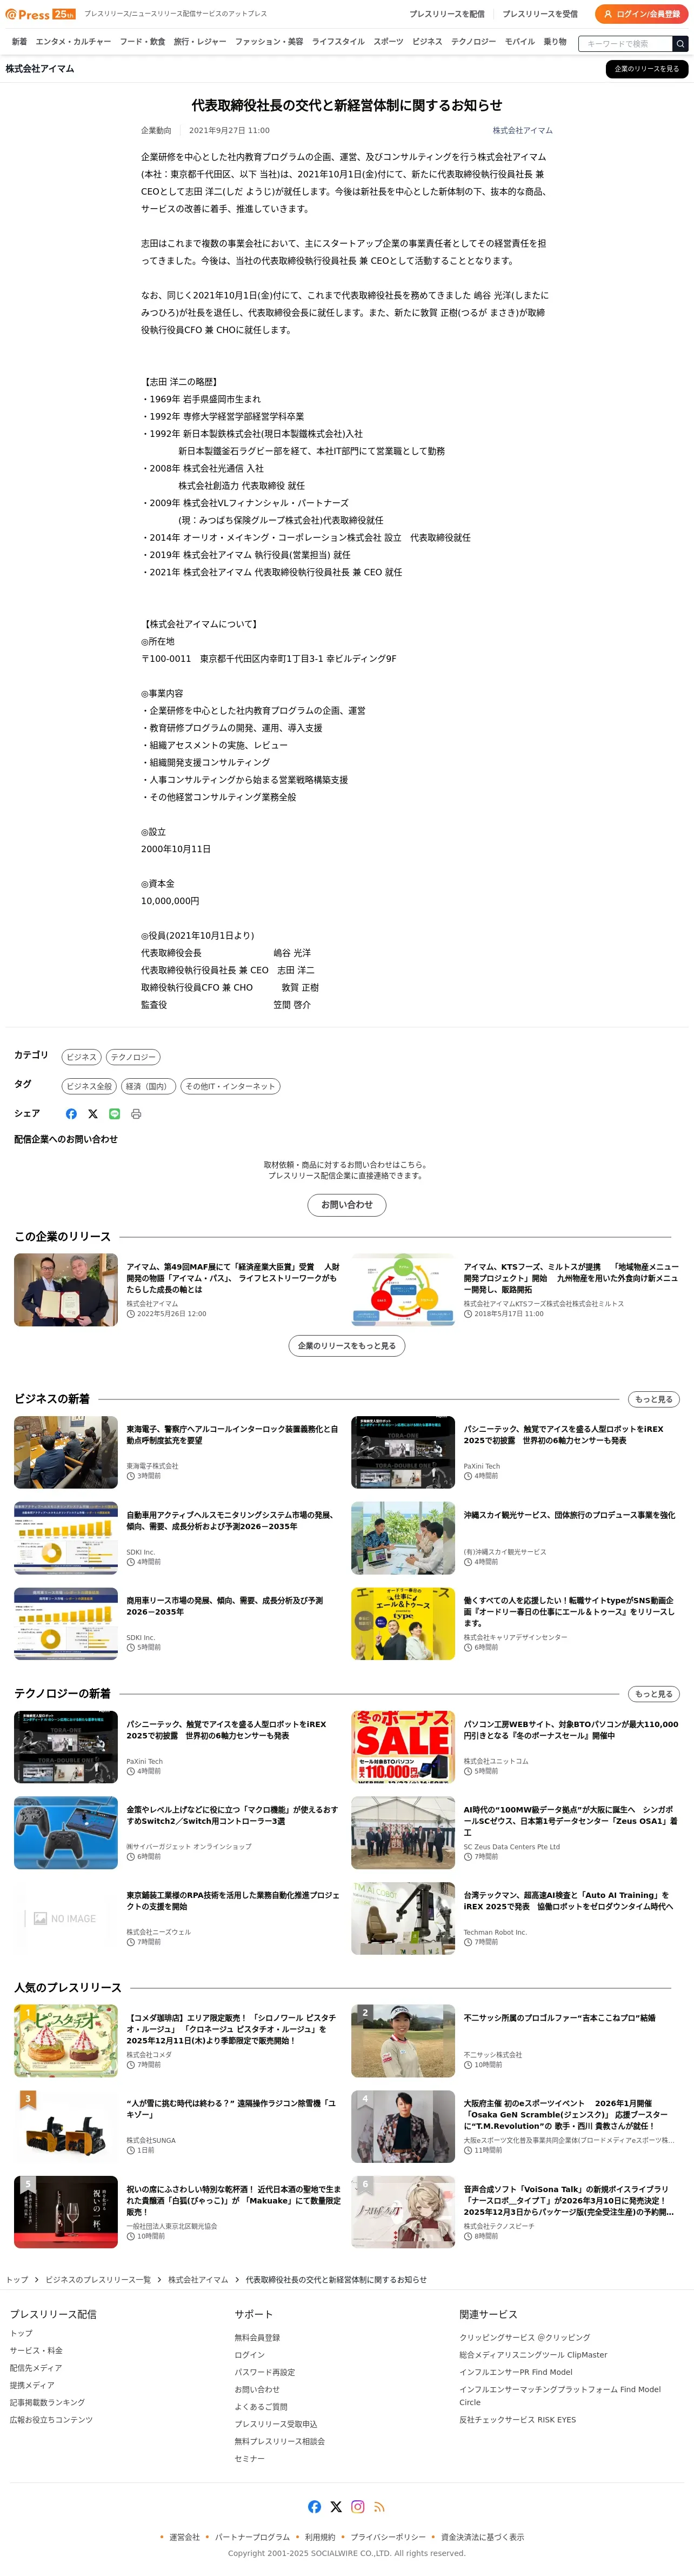Open ビジネス navigation item
This screenshot has width=694, height=2576.
tap(427, 42)
